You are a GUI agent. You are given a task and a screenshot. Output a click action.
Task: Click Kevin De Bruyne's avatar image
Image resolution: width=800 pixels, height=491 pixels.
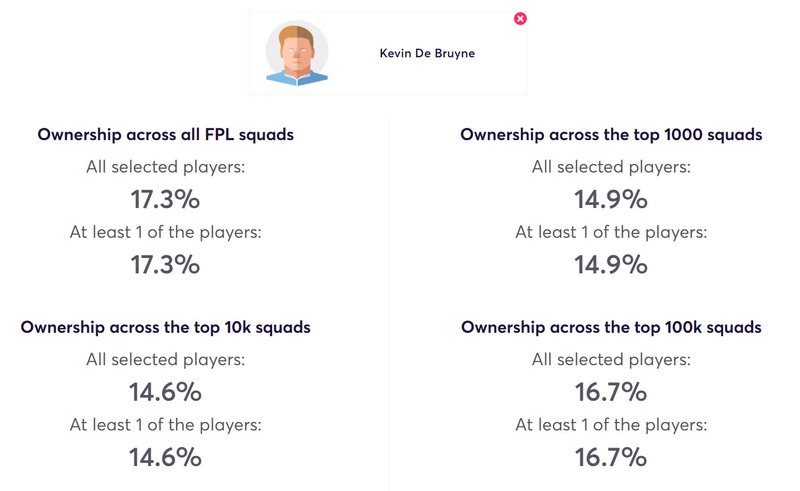tap(296, 53)
